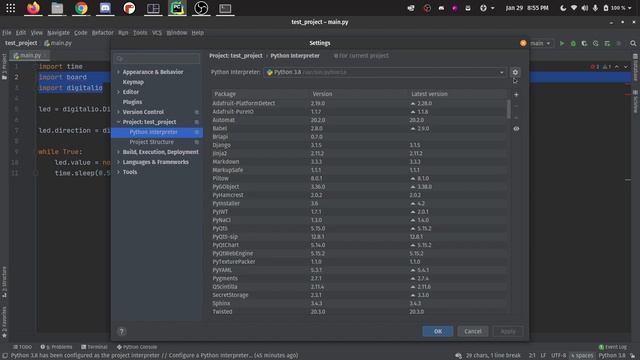Image resolution: width=640 pixels, height=360 pixels.
Task: Open the File menu
Action: (x=7, y=33)
